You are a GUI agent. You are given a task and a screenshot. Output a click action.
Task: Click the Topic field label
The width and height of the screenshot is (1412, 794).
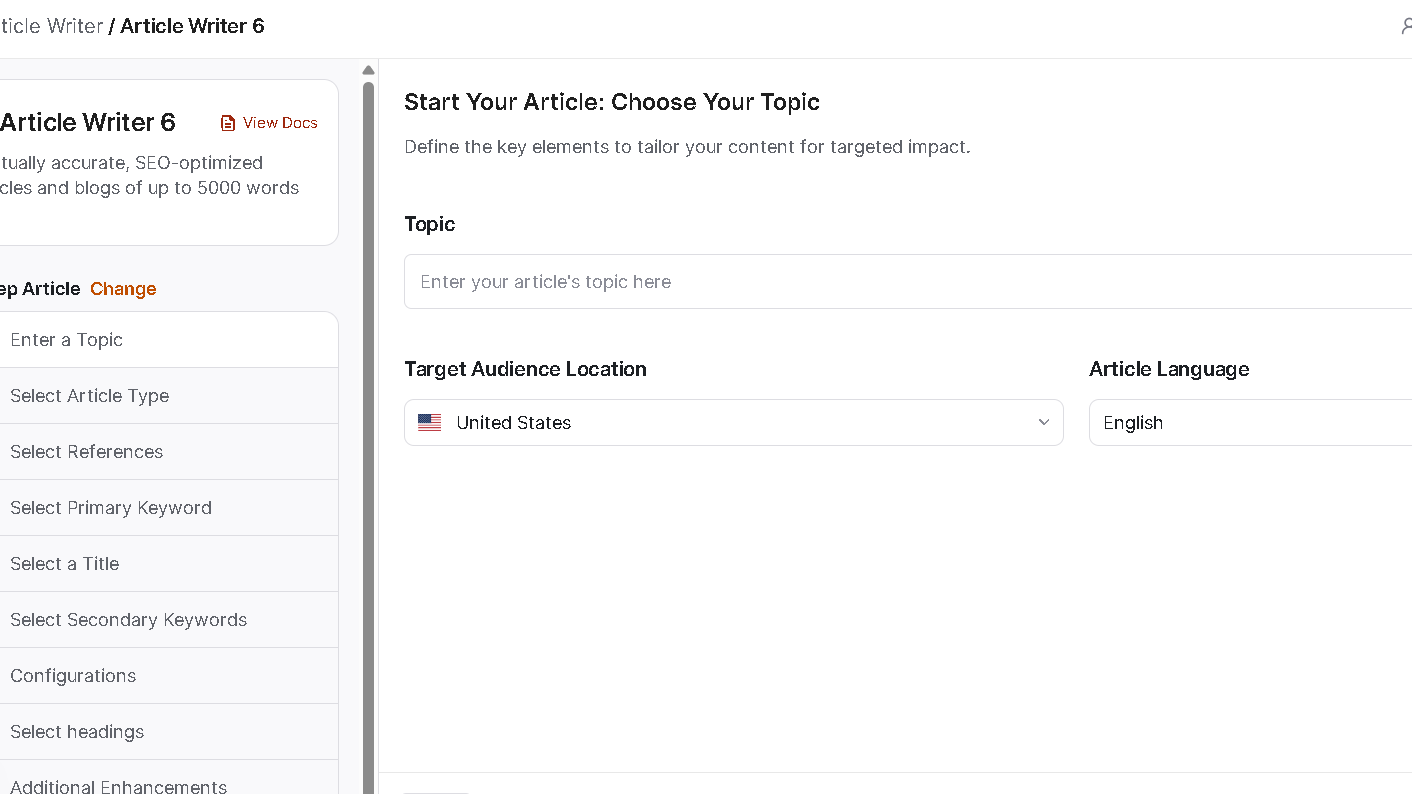[x=430, y=224]
